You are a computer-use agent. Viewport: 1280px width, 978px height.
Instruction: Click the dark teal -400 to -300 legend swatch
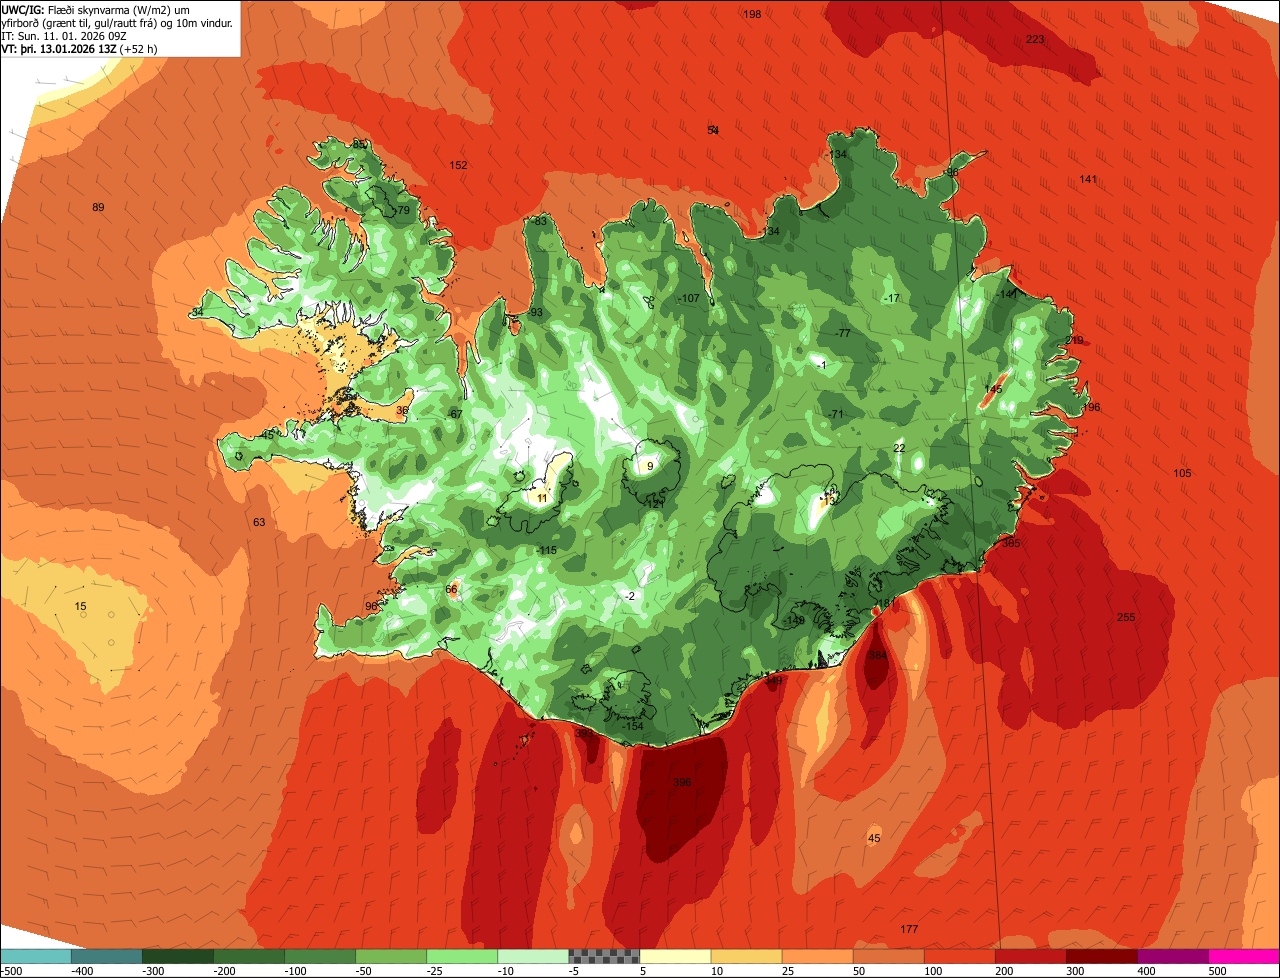click(106, 956)
